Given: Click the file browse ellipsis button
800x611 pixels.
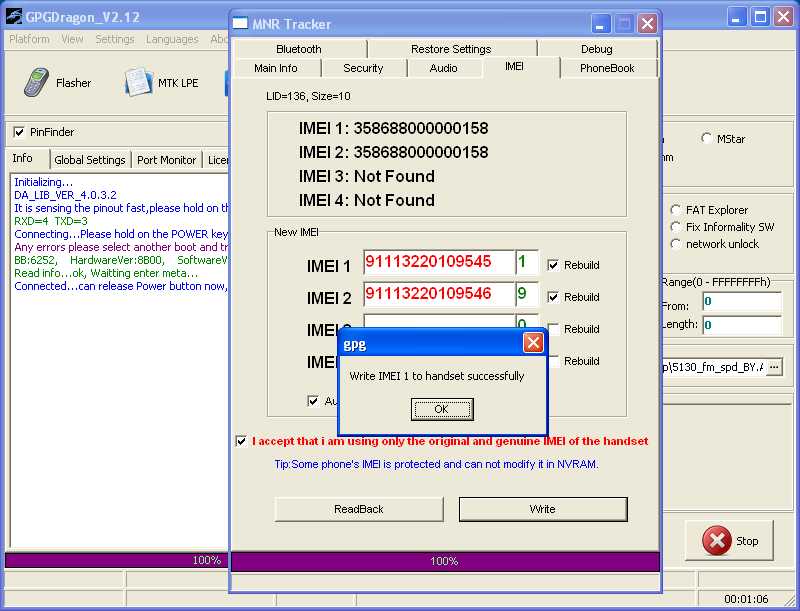Looking at the screenshot, I should (774, 367).
